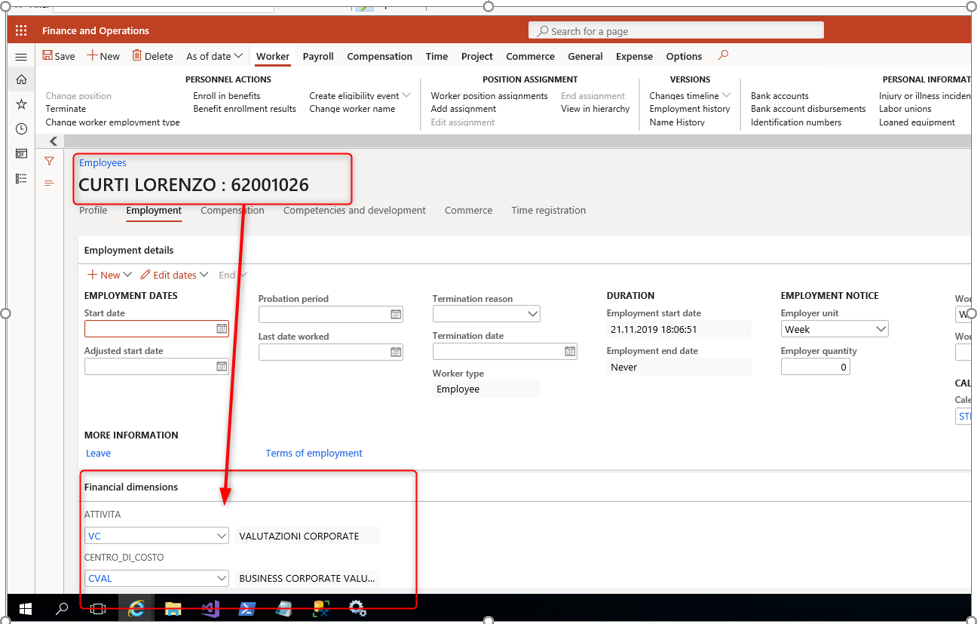
Task: Click the Save button in action pane
Action: (x=59, y=56)
